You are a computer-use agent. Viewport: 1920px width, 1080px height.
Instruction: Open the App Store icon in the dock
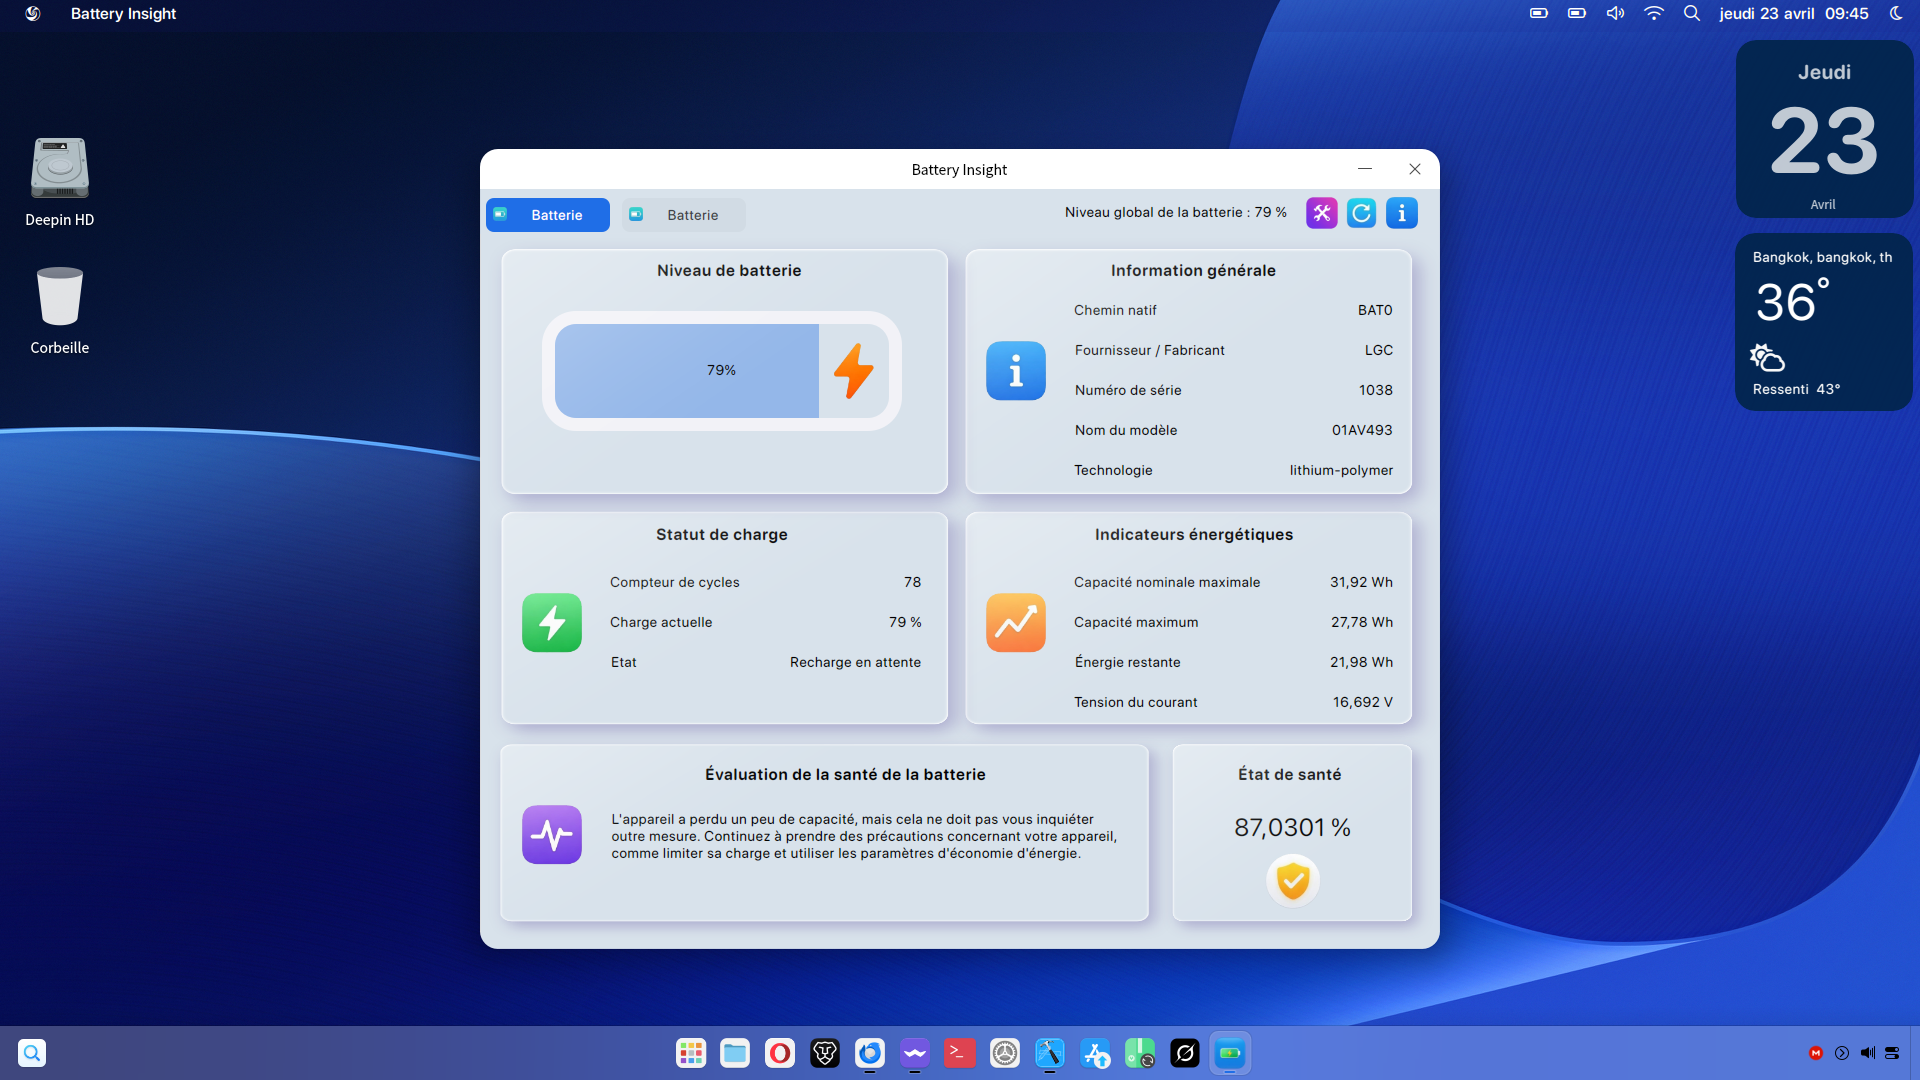click(x=1095, y=1053)
